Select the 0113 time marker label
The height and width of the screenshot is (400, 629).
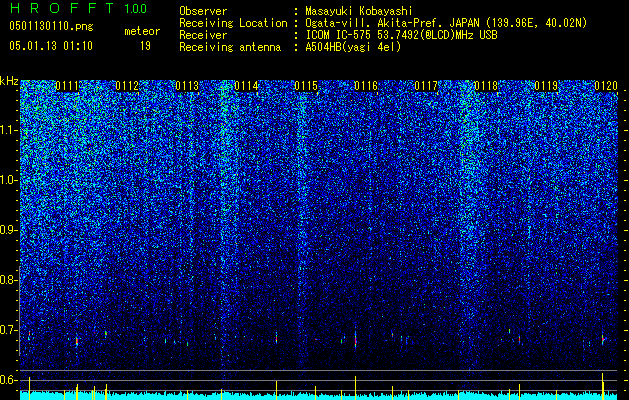point(187,86)
